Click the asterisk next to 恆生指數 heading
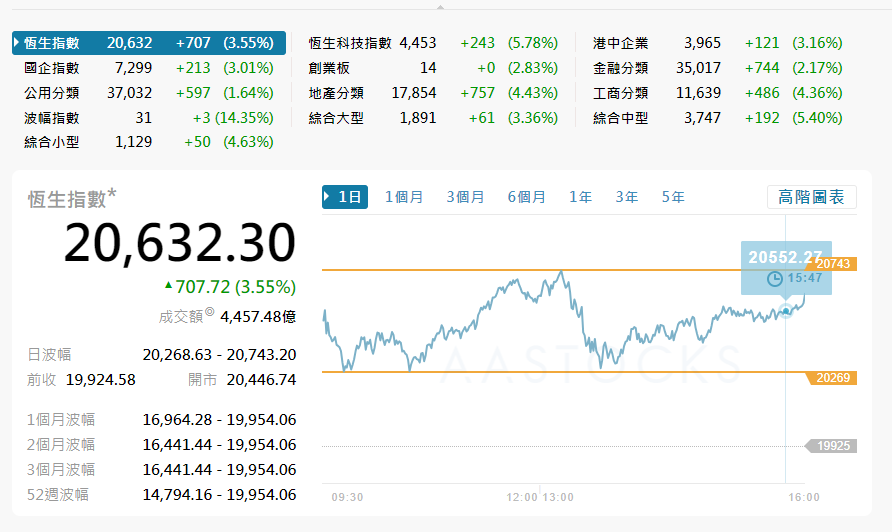The image size is (892, 532). [112, 192]
